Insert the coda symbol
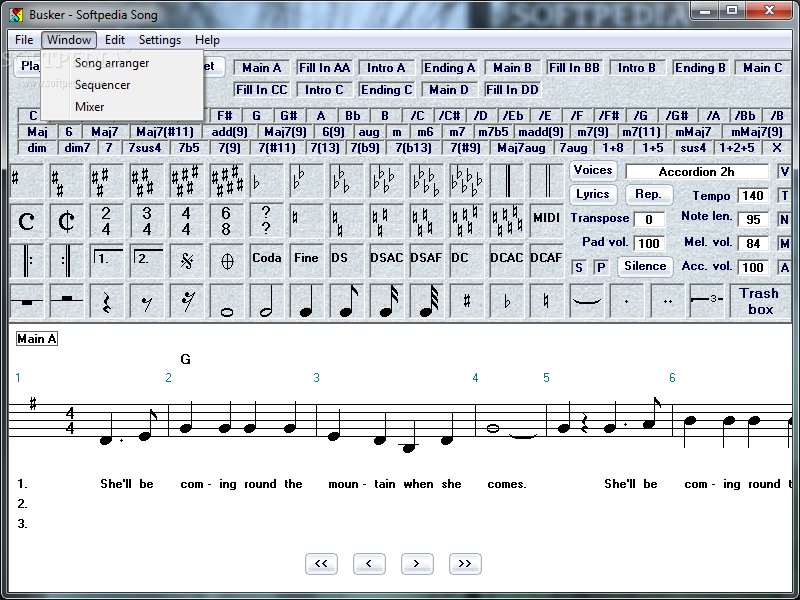The image size is (800, 600). [226, 260]
